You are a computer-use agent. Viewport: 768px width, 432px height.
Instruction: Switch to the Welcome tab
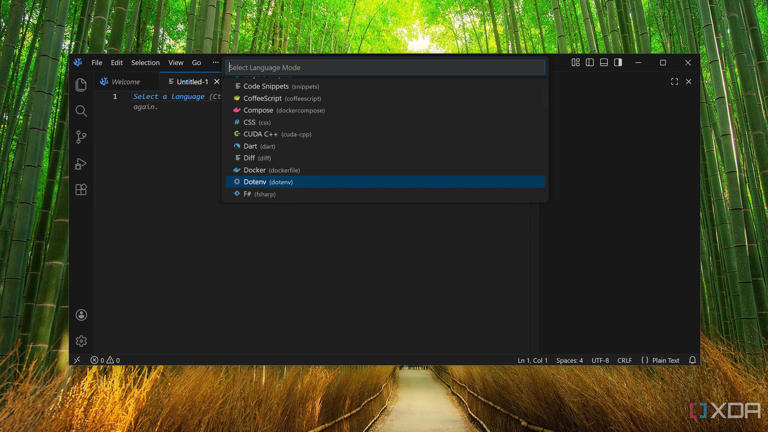click(x=126, y=82)
